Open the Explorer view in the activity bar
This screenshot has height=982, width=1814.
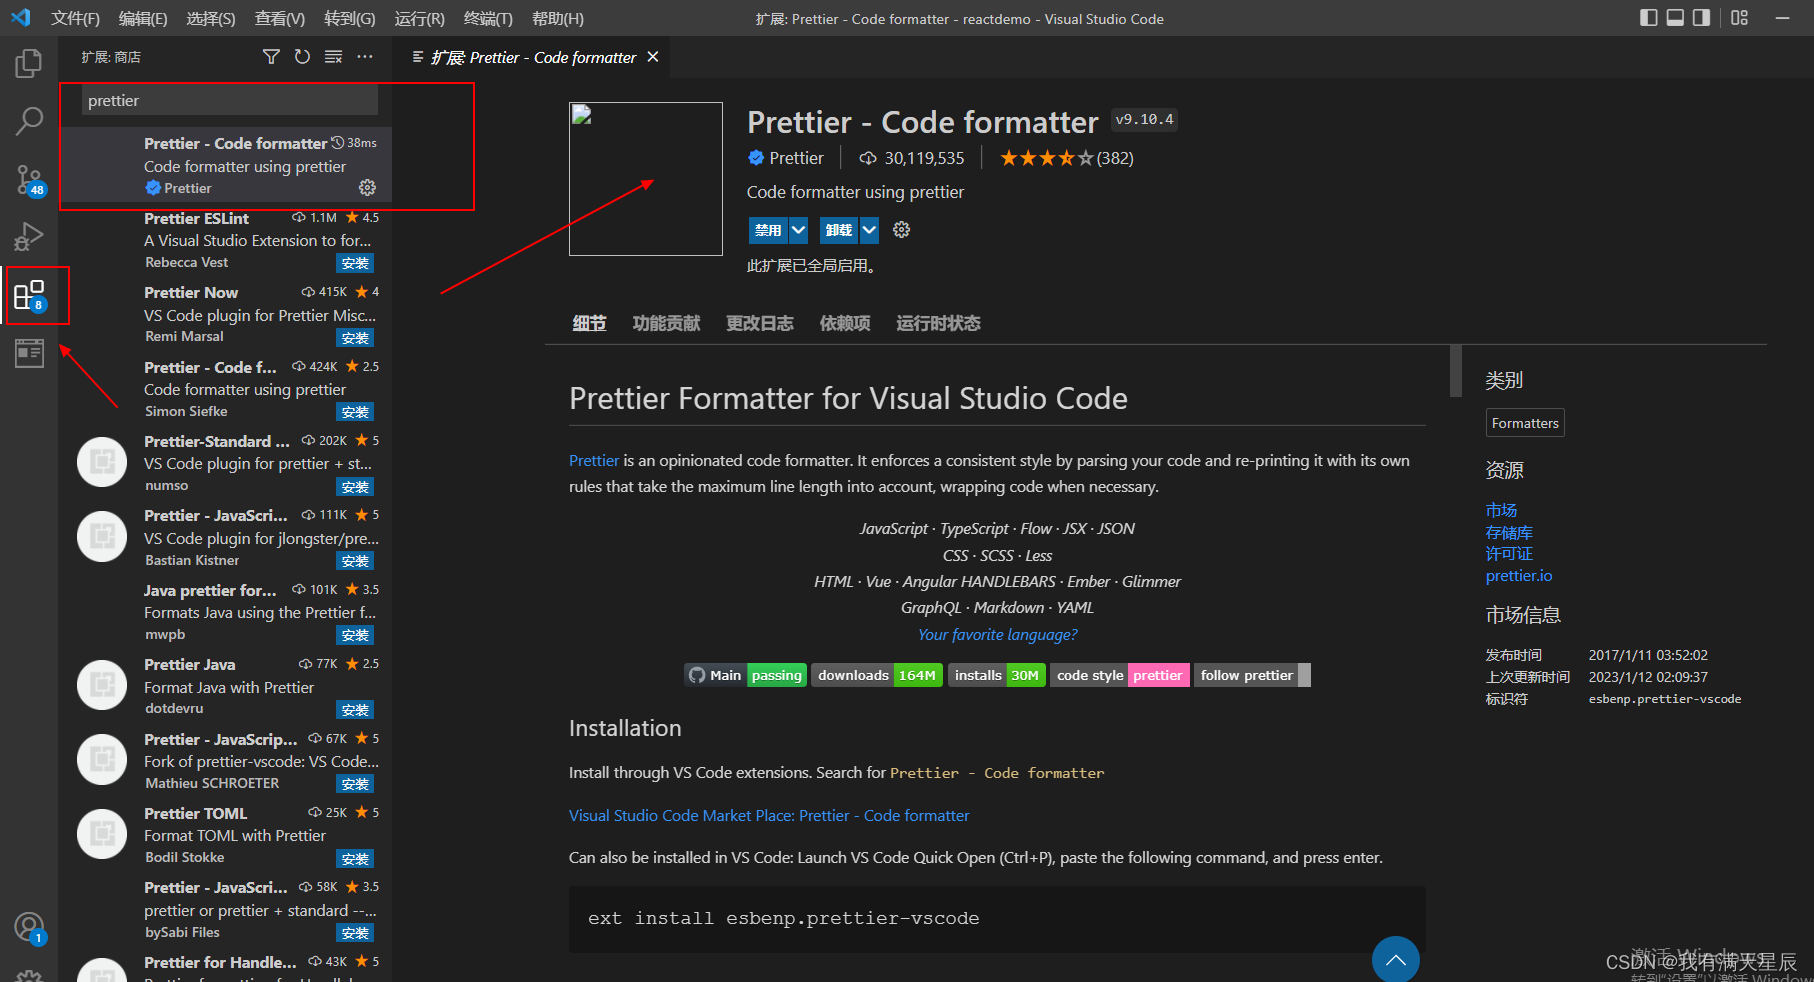pos(29,64)
